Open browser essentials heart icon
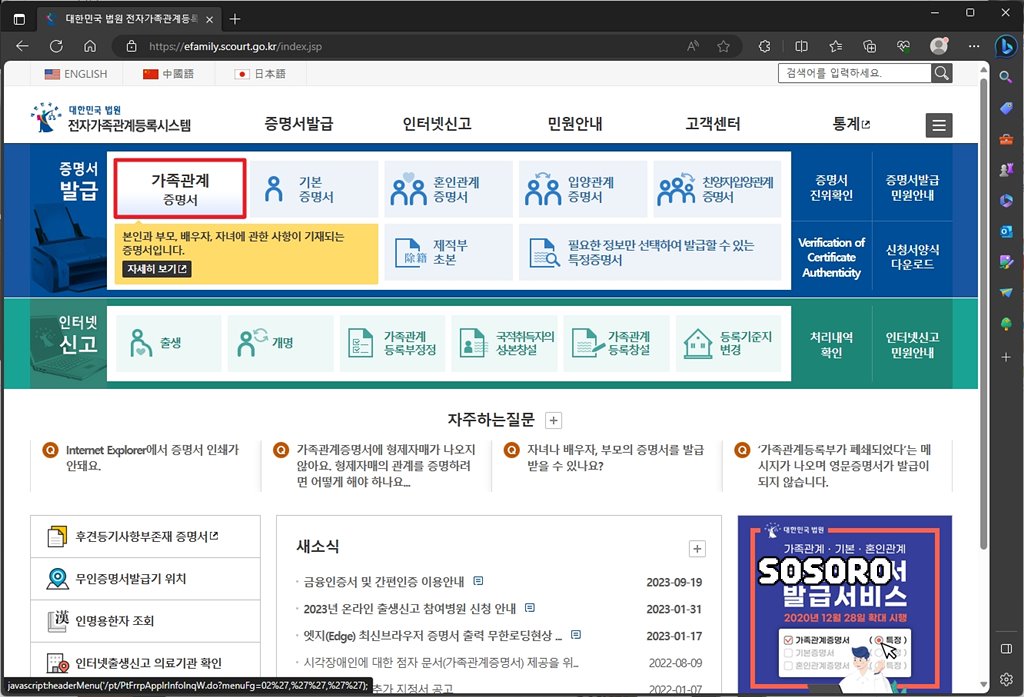The width and height of the screenshot is (1024, 697). coord(903,46)
